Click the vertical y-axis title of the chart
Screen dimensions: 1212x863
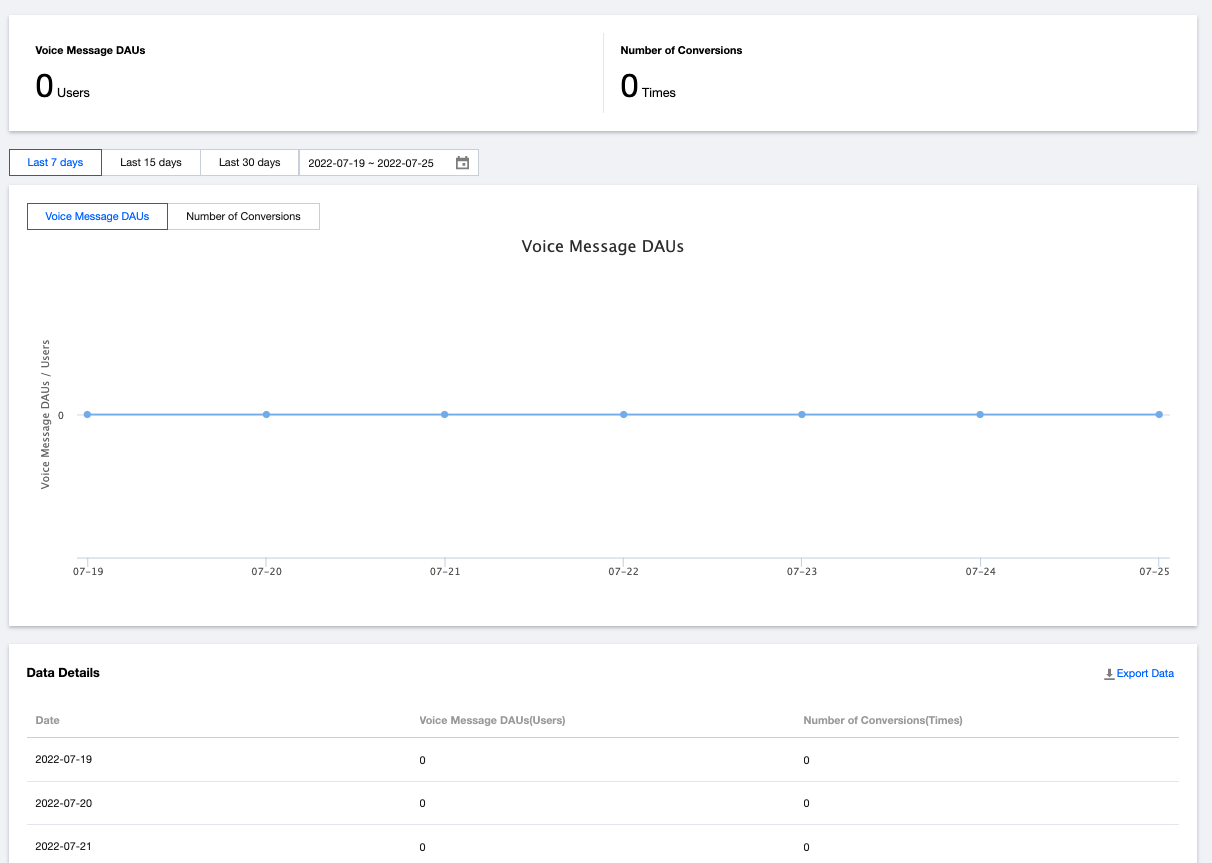tap(45, 414)
